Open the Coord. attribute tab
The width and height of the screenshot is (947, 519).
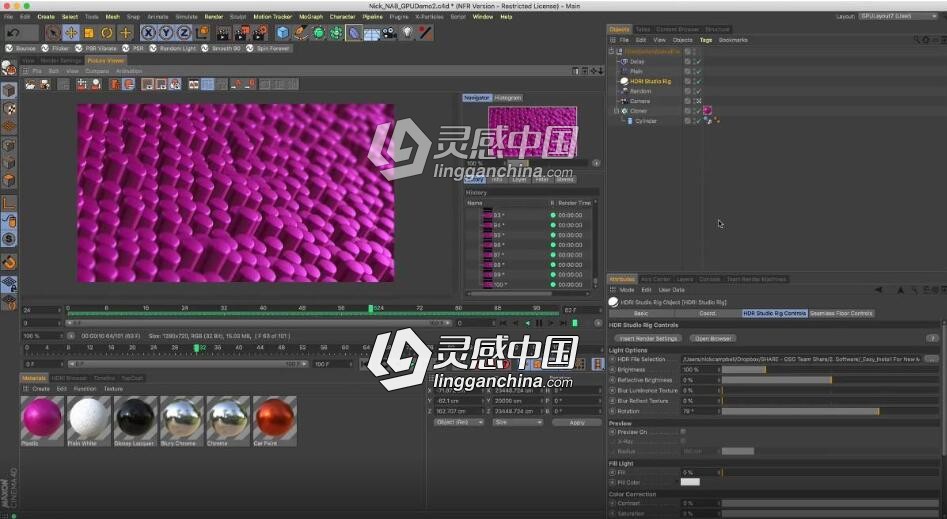[708, 314]
